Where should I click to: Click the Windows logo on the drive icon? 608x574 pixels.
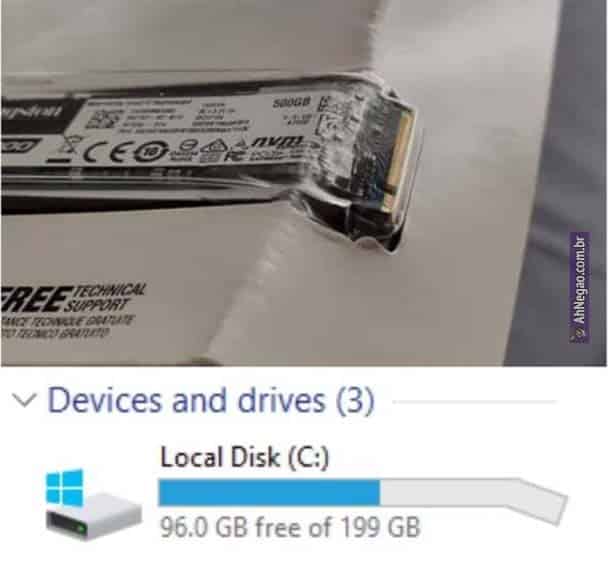tap(64, 488)
